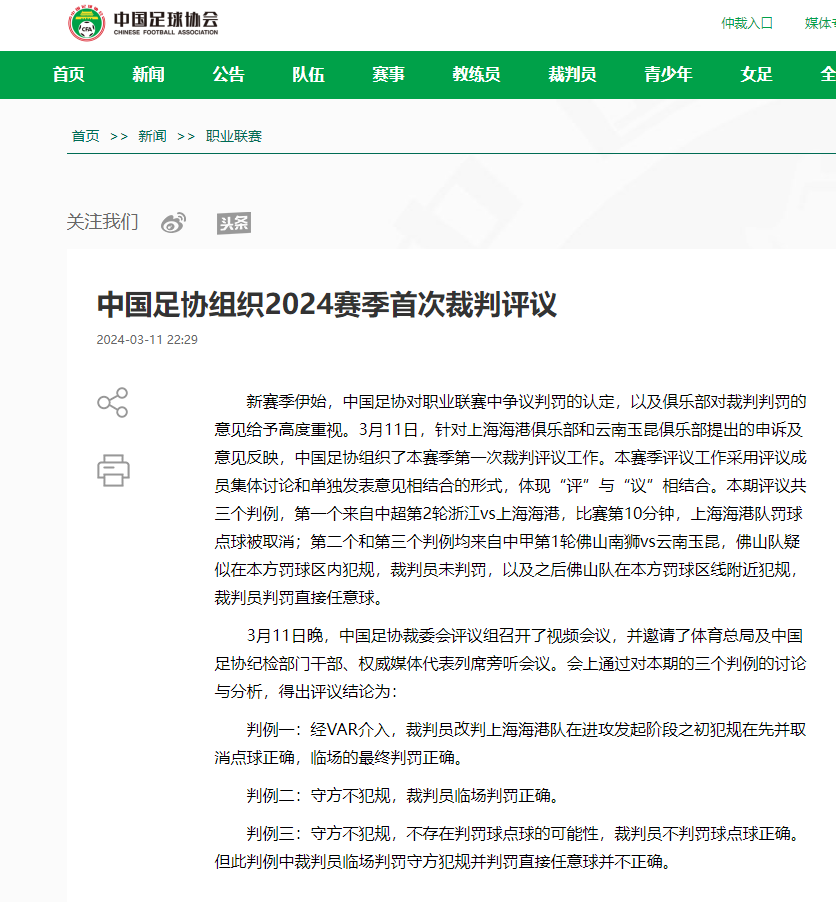The height and width of the screenshot is (902, 836).
Task: Select 公告 in the green navbar
Action: [228, 75]
